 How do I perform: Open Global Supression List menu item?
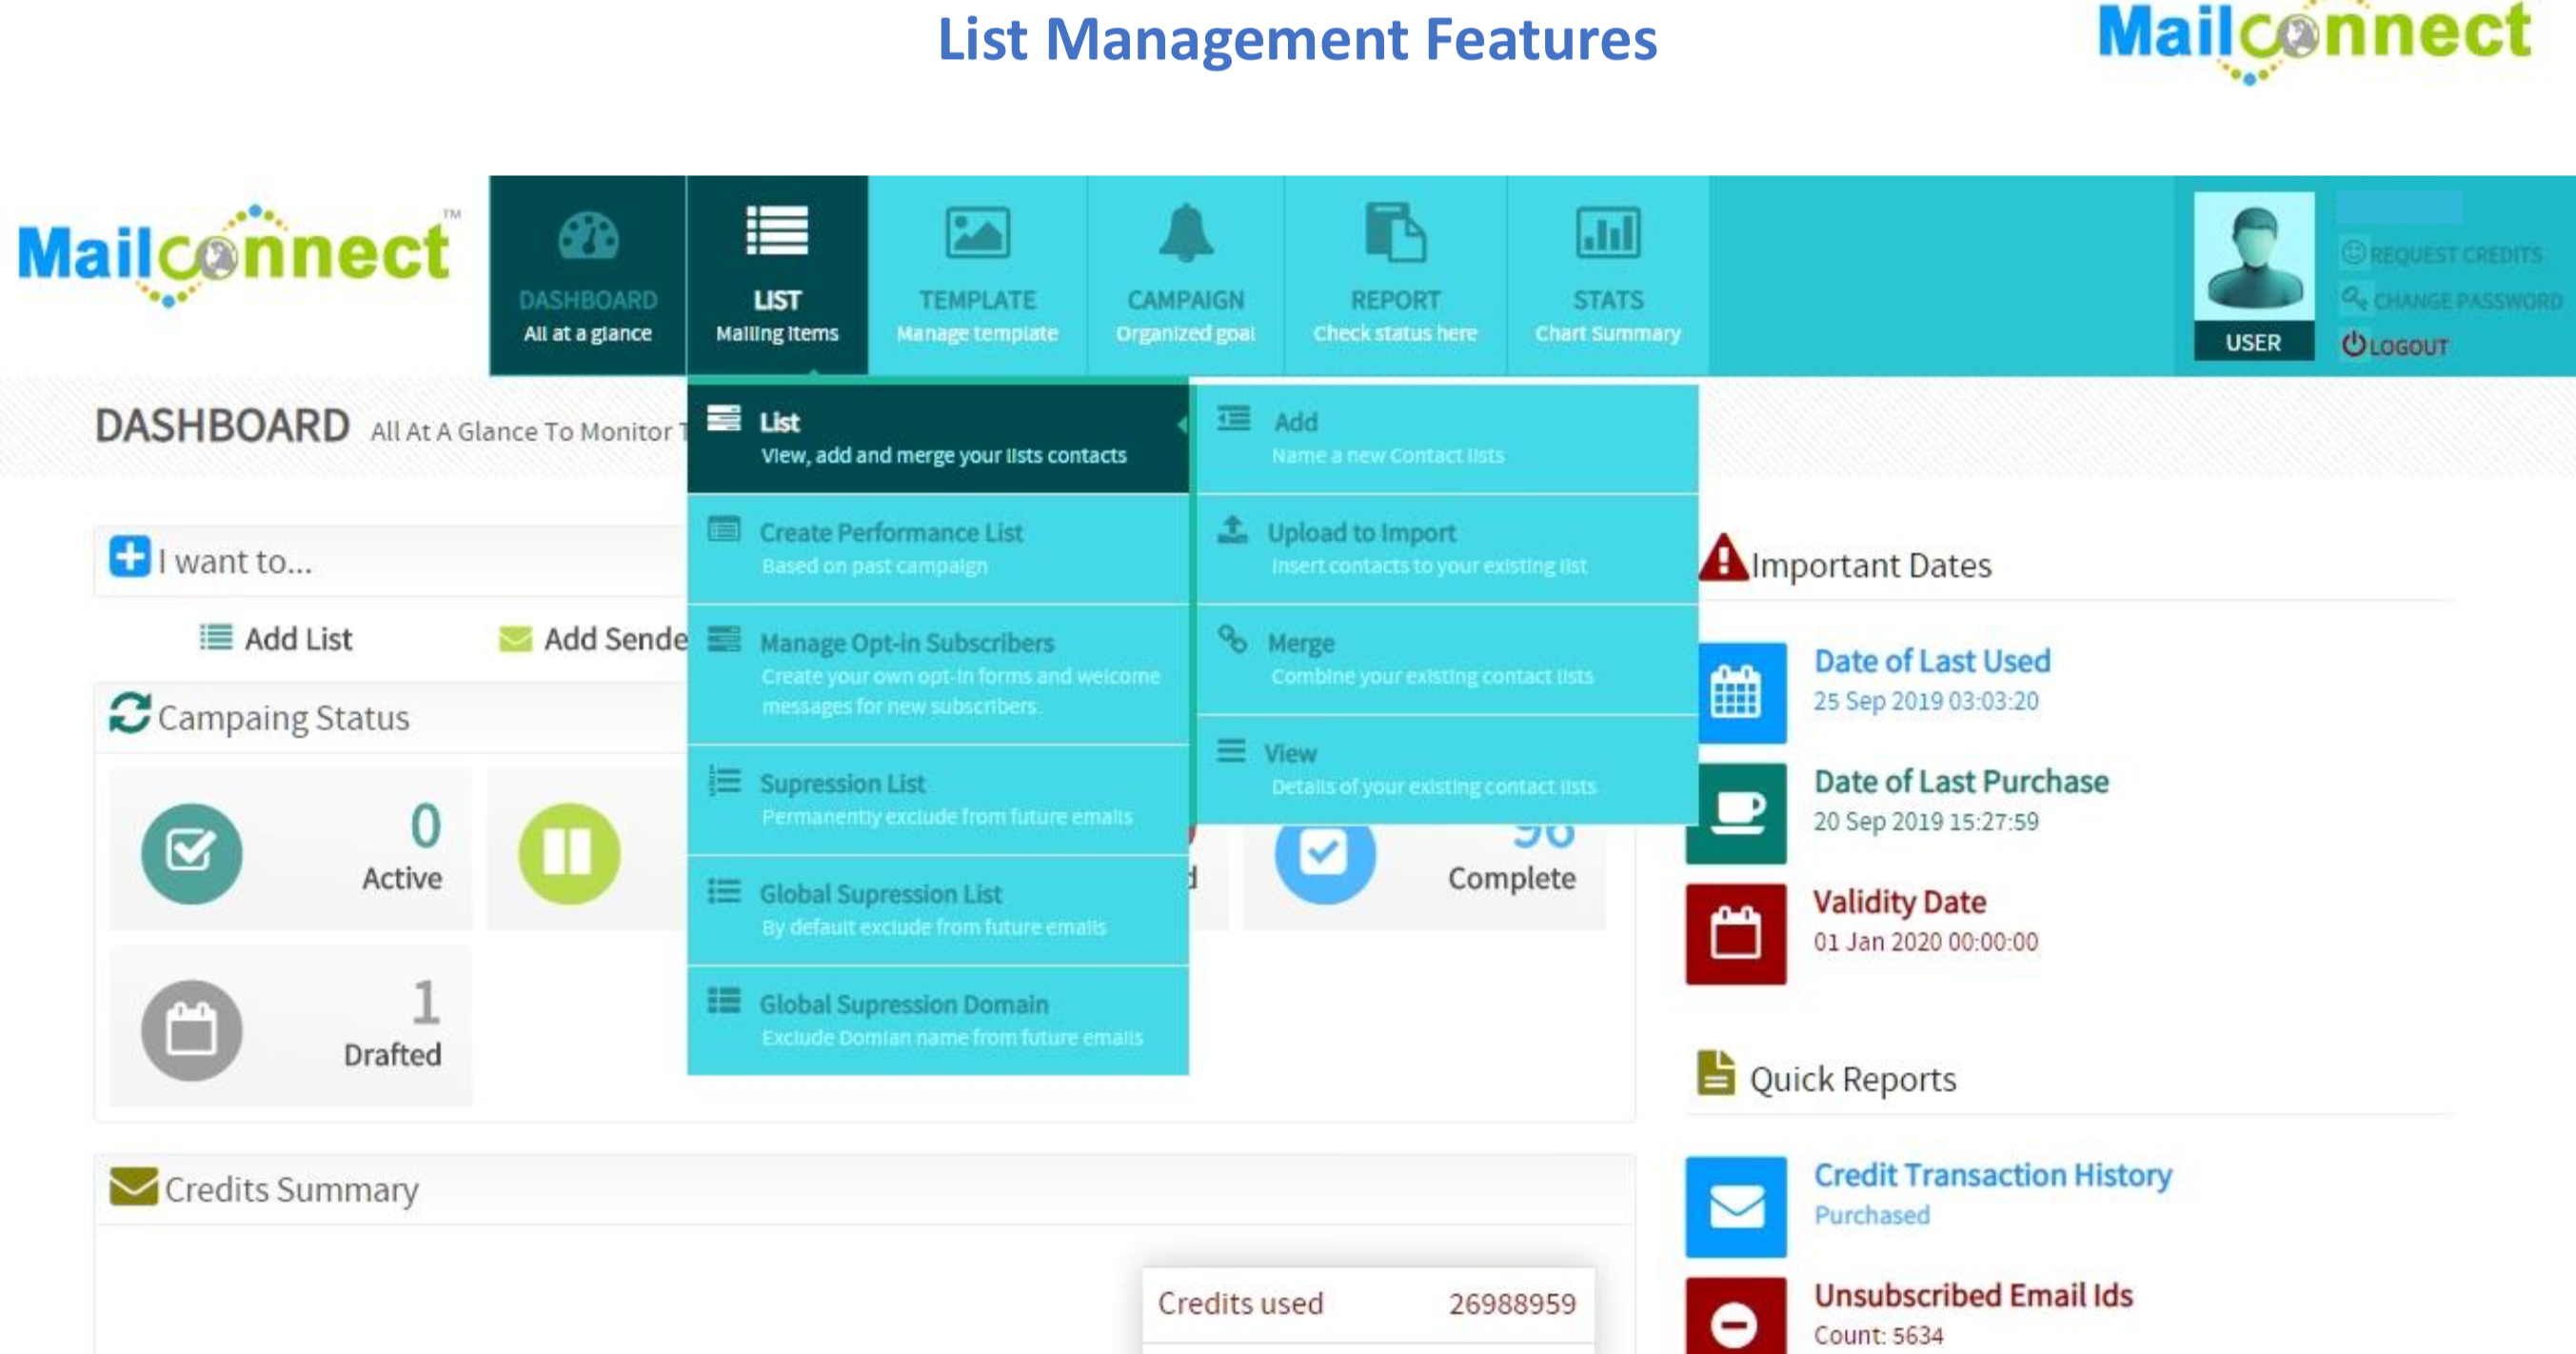click(x=938, y=909)
